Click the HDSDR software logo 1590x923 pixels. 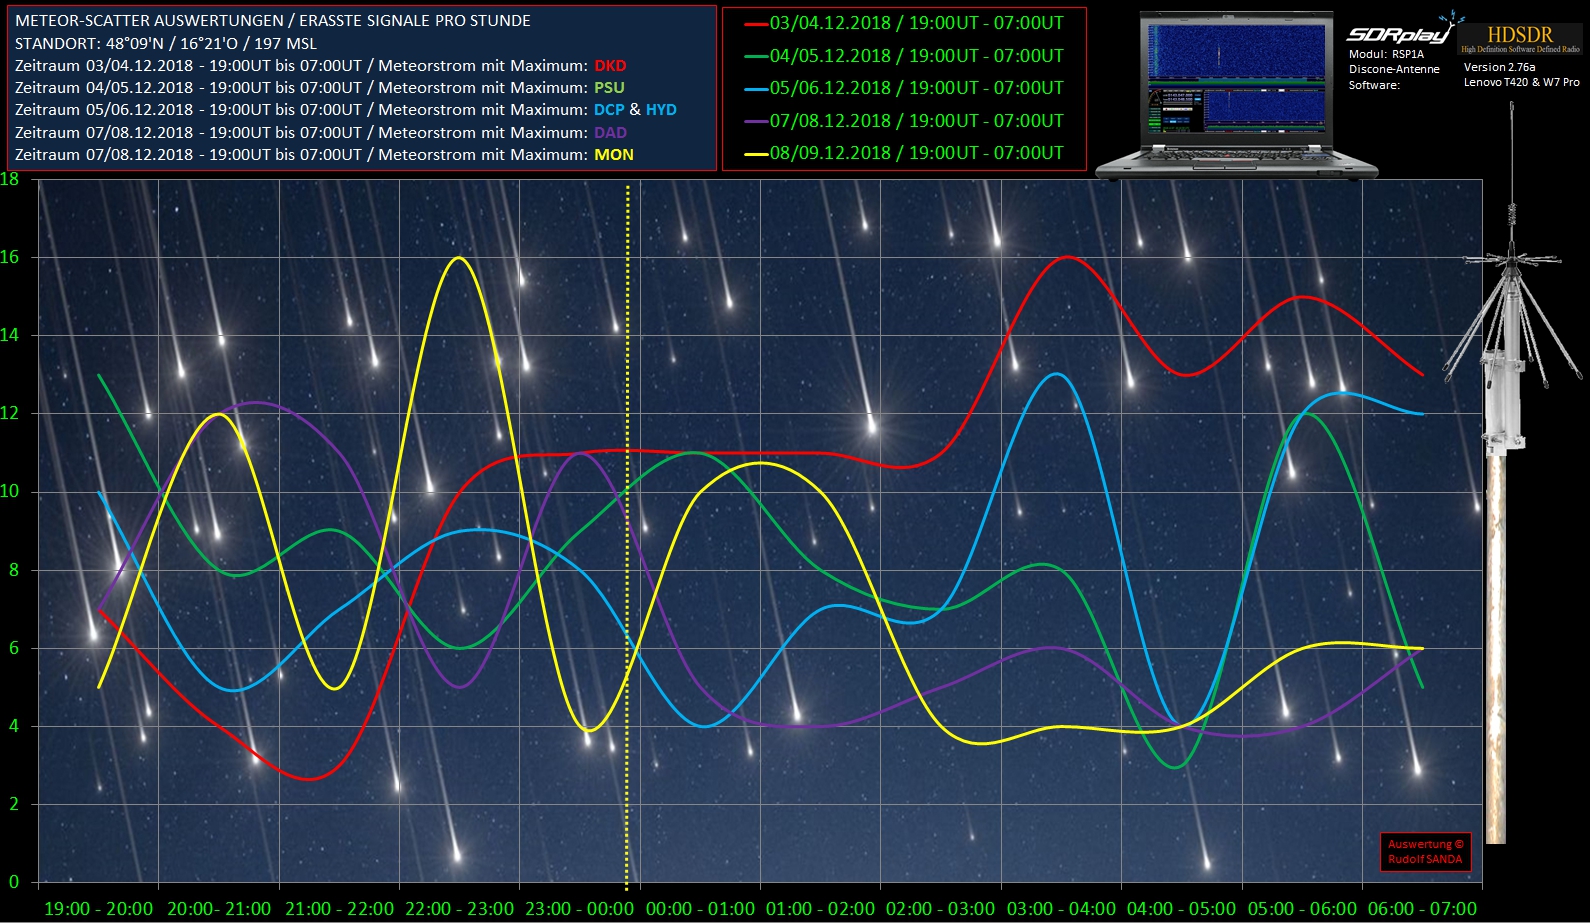pos(1520,38)
